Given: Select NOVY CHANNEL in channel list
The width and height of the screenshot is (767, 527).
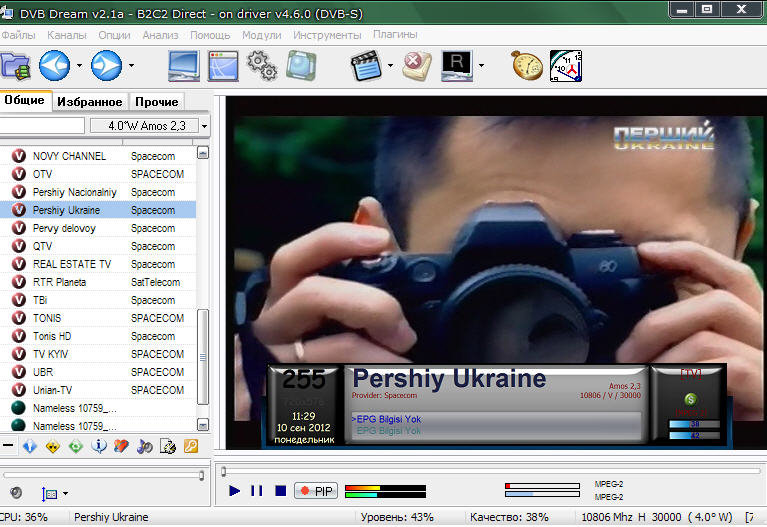Looking at the screenshot, I should (x=98, y=156).
